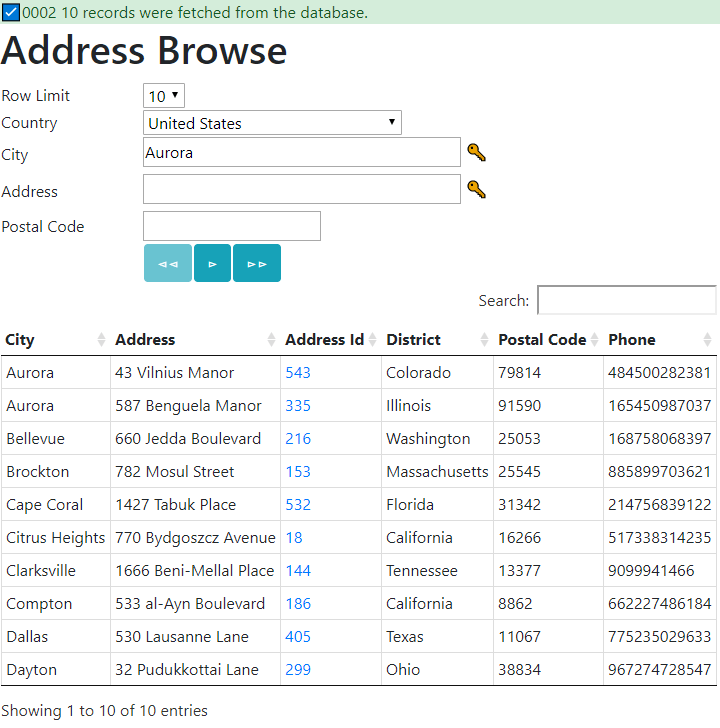Image resolution: width=720 pixels, height=728 pixels.
Task: Click the rewind to first page button
Action: (x=168, y=264)
